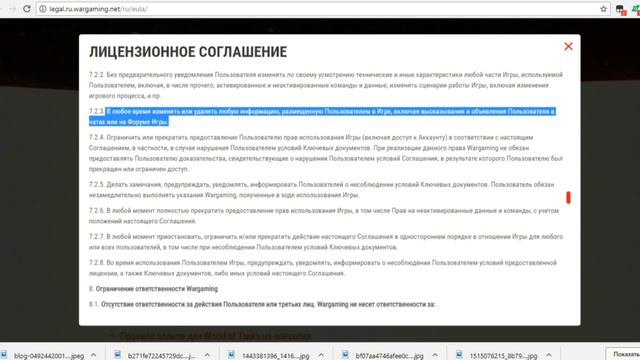Screen dimensions: 640x360
Task: Open downloaded file 1443381396_1416...jpg
Action: tap(276, 356)
